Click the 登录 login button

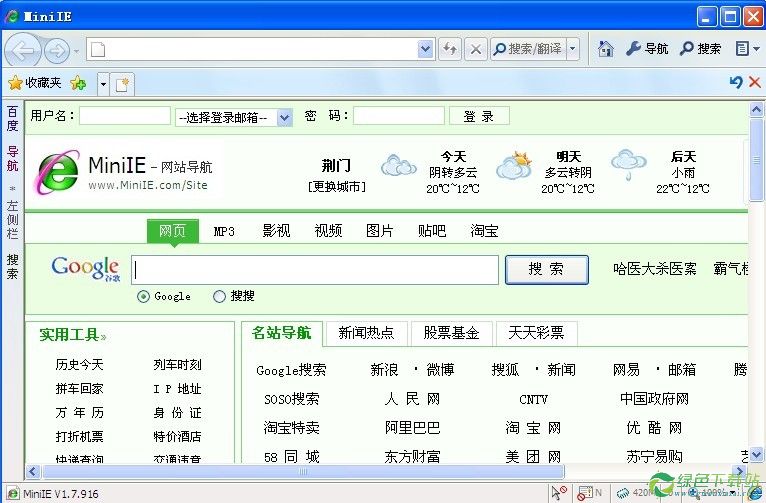(x=479, y=116)
